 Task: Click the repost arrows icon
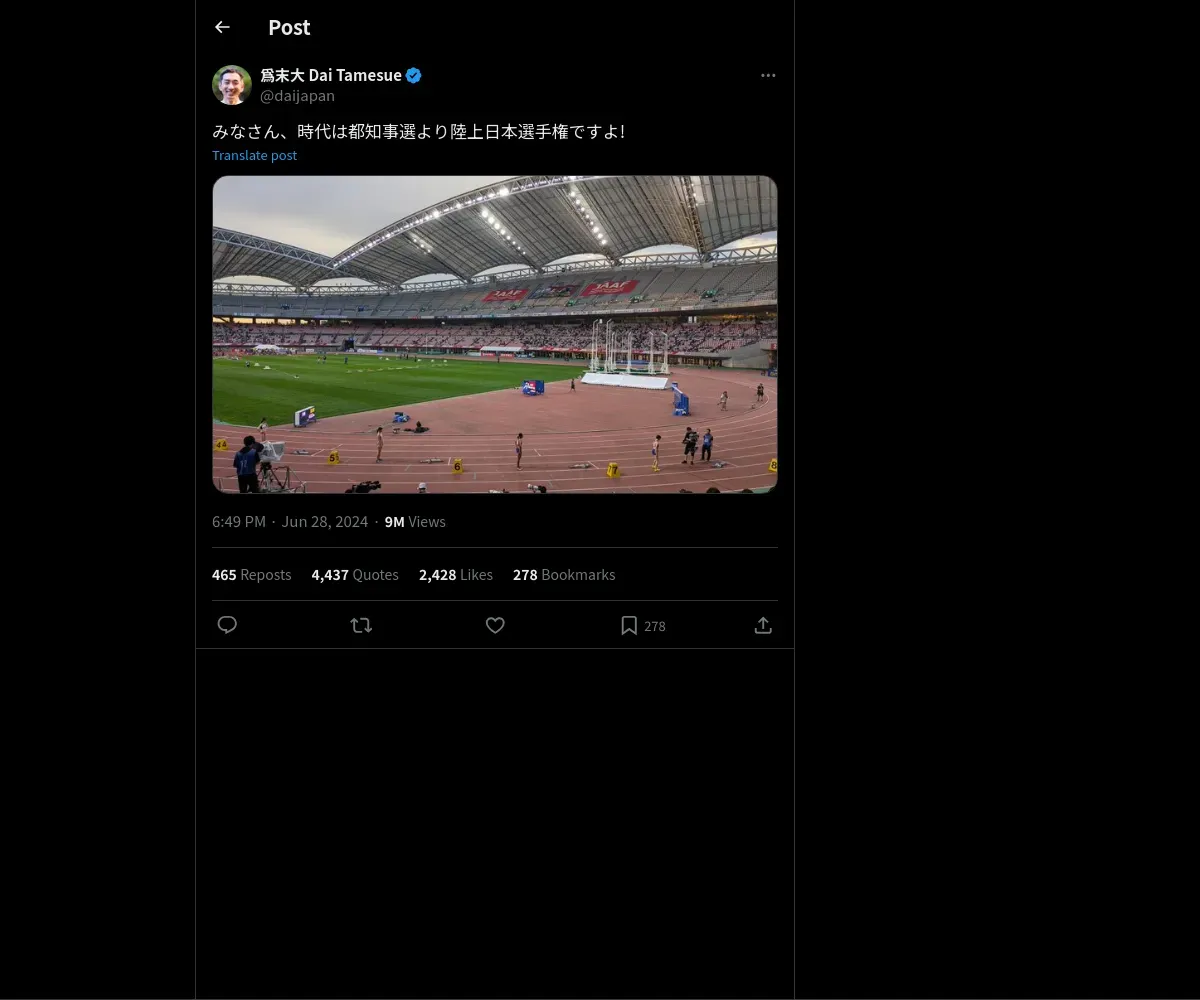(x=361, y=625)
